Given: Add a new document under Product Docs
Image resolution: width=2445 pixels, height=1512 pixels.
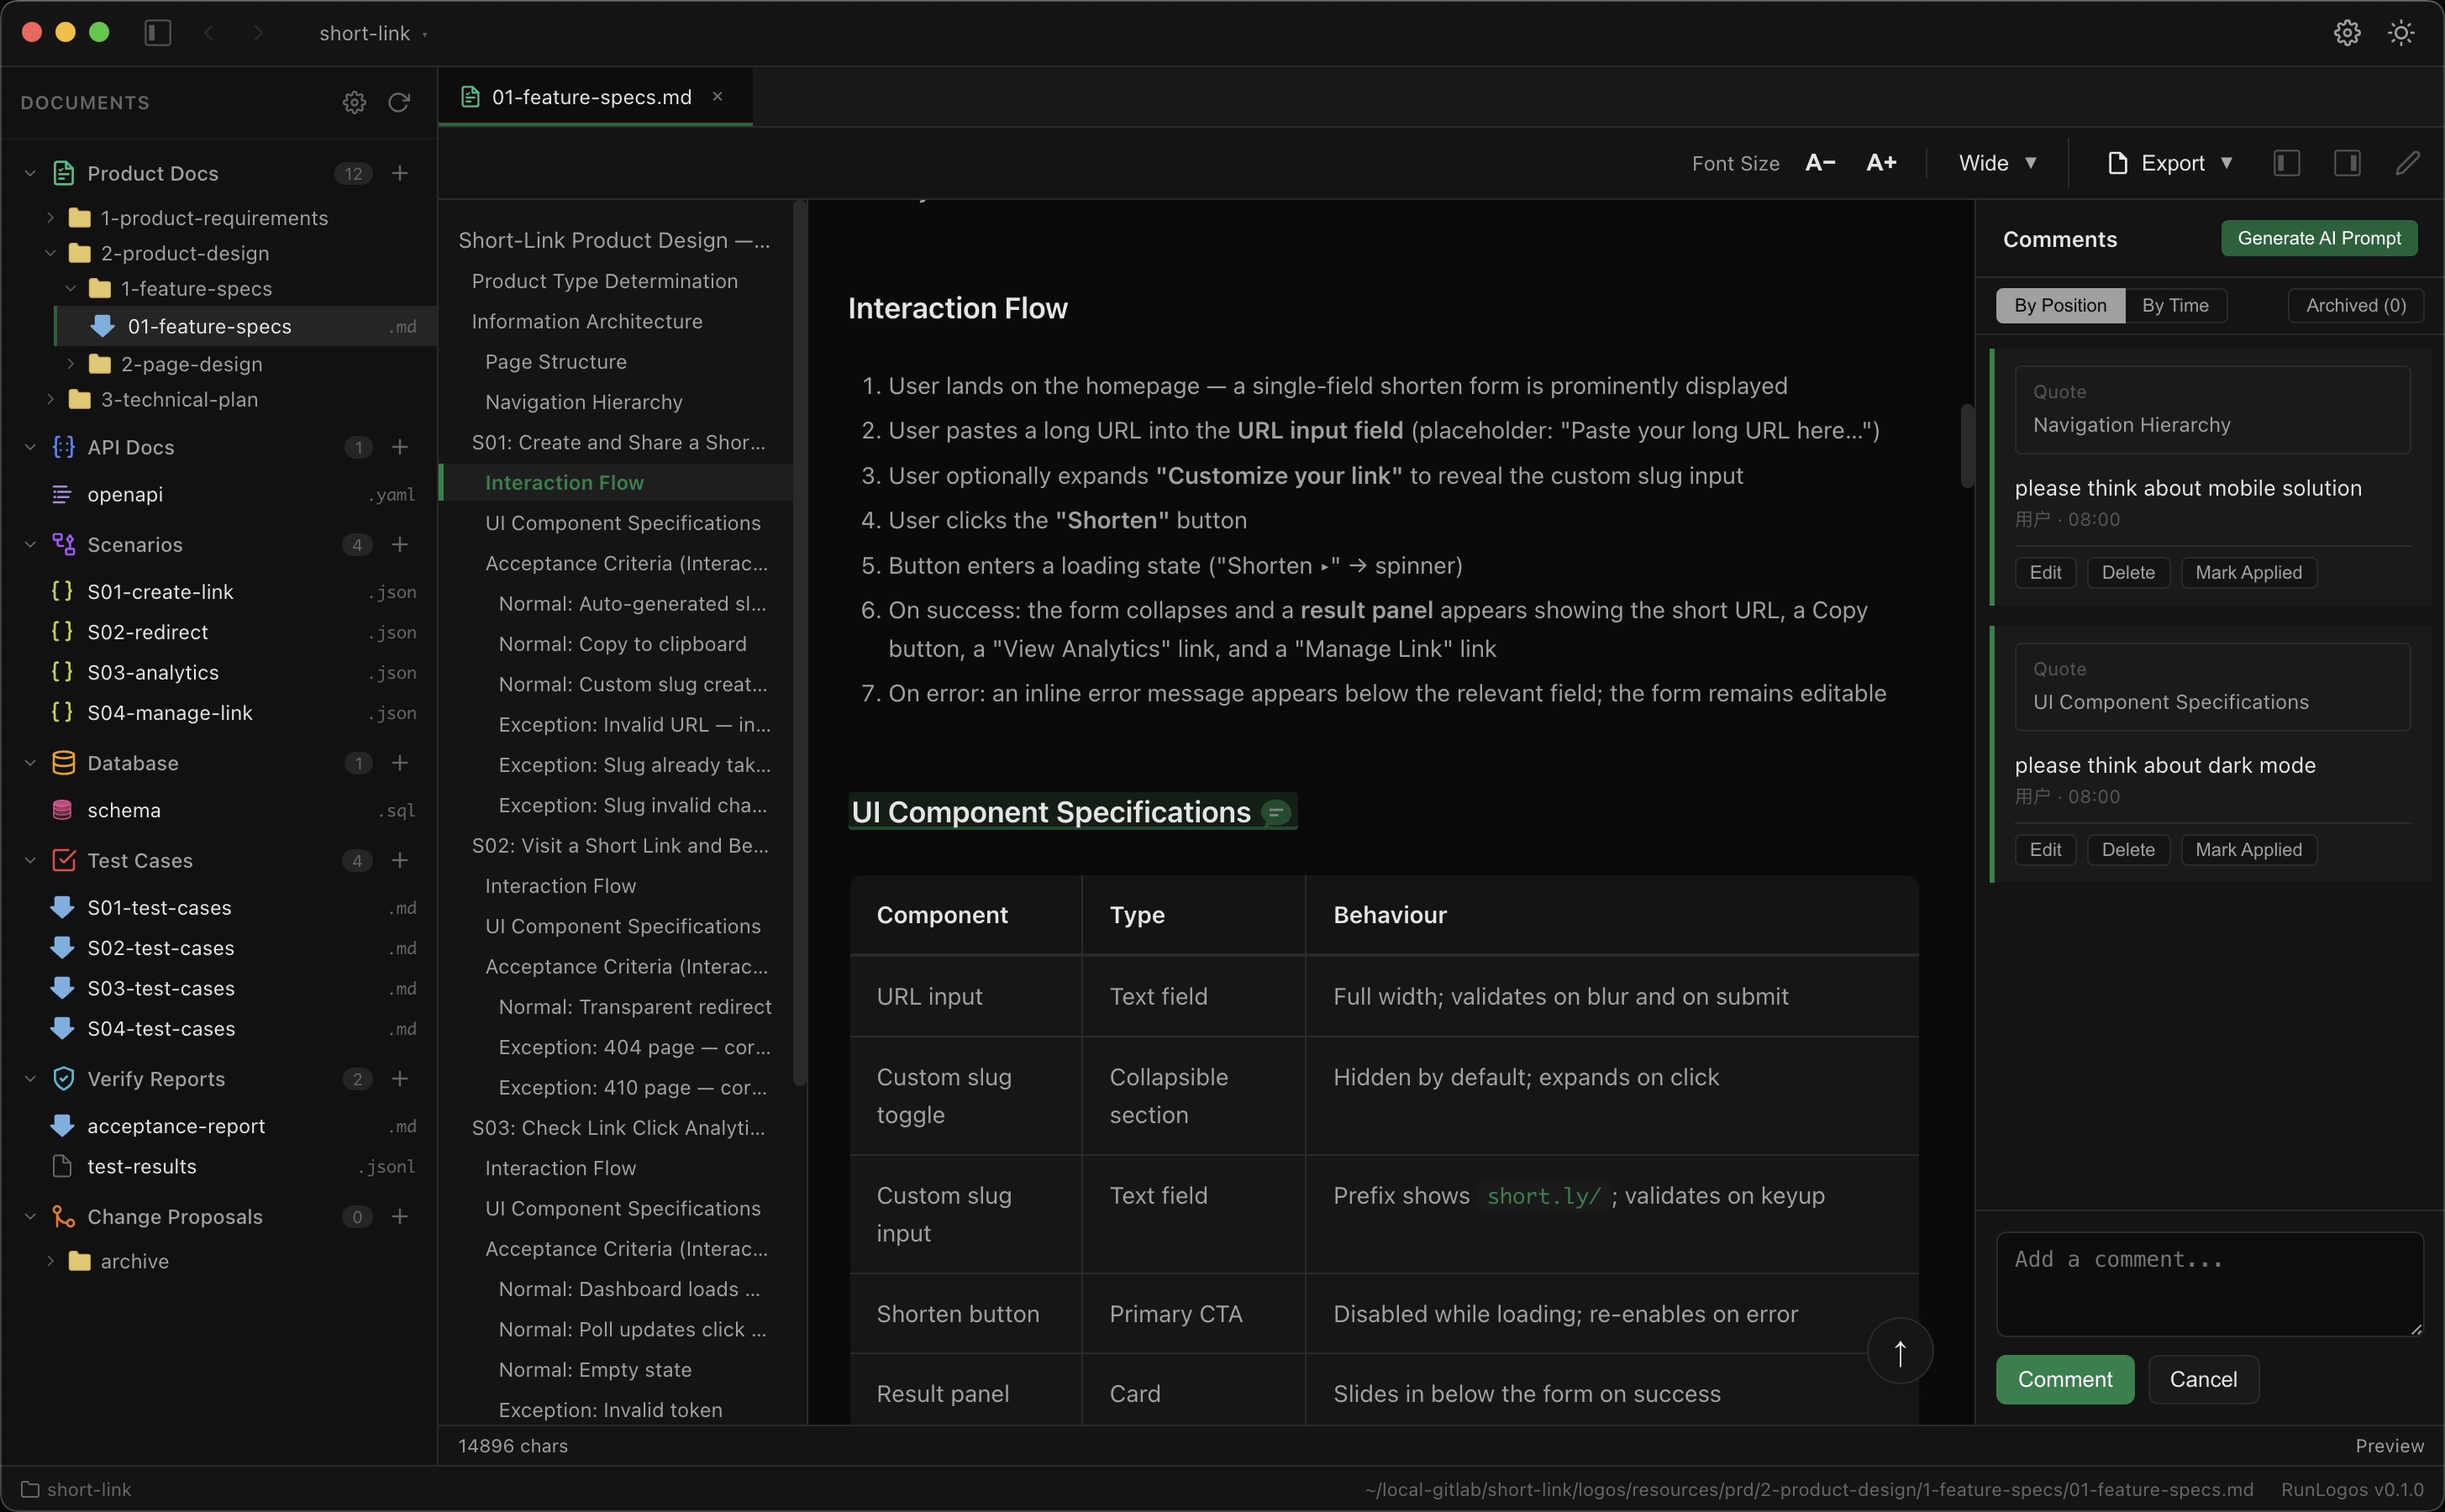Looking at the screenshot, I should coord(400,173).
